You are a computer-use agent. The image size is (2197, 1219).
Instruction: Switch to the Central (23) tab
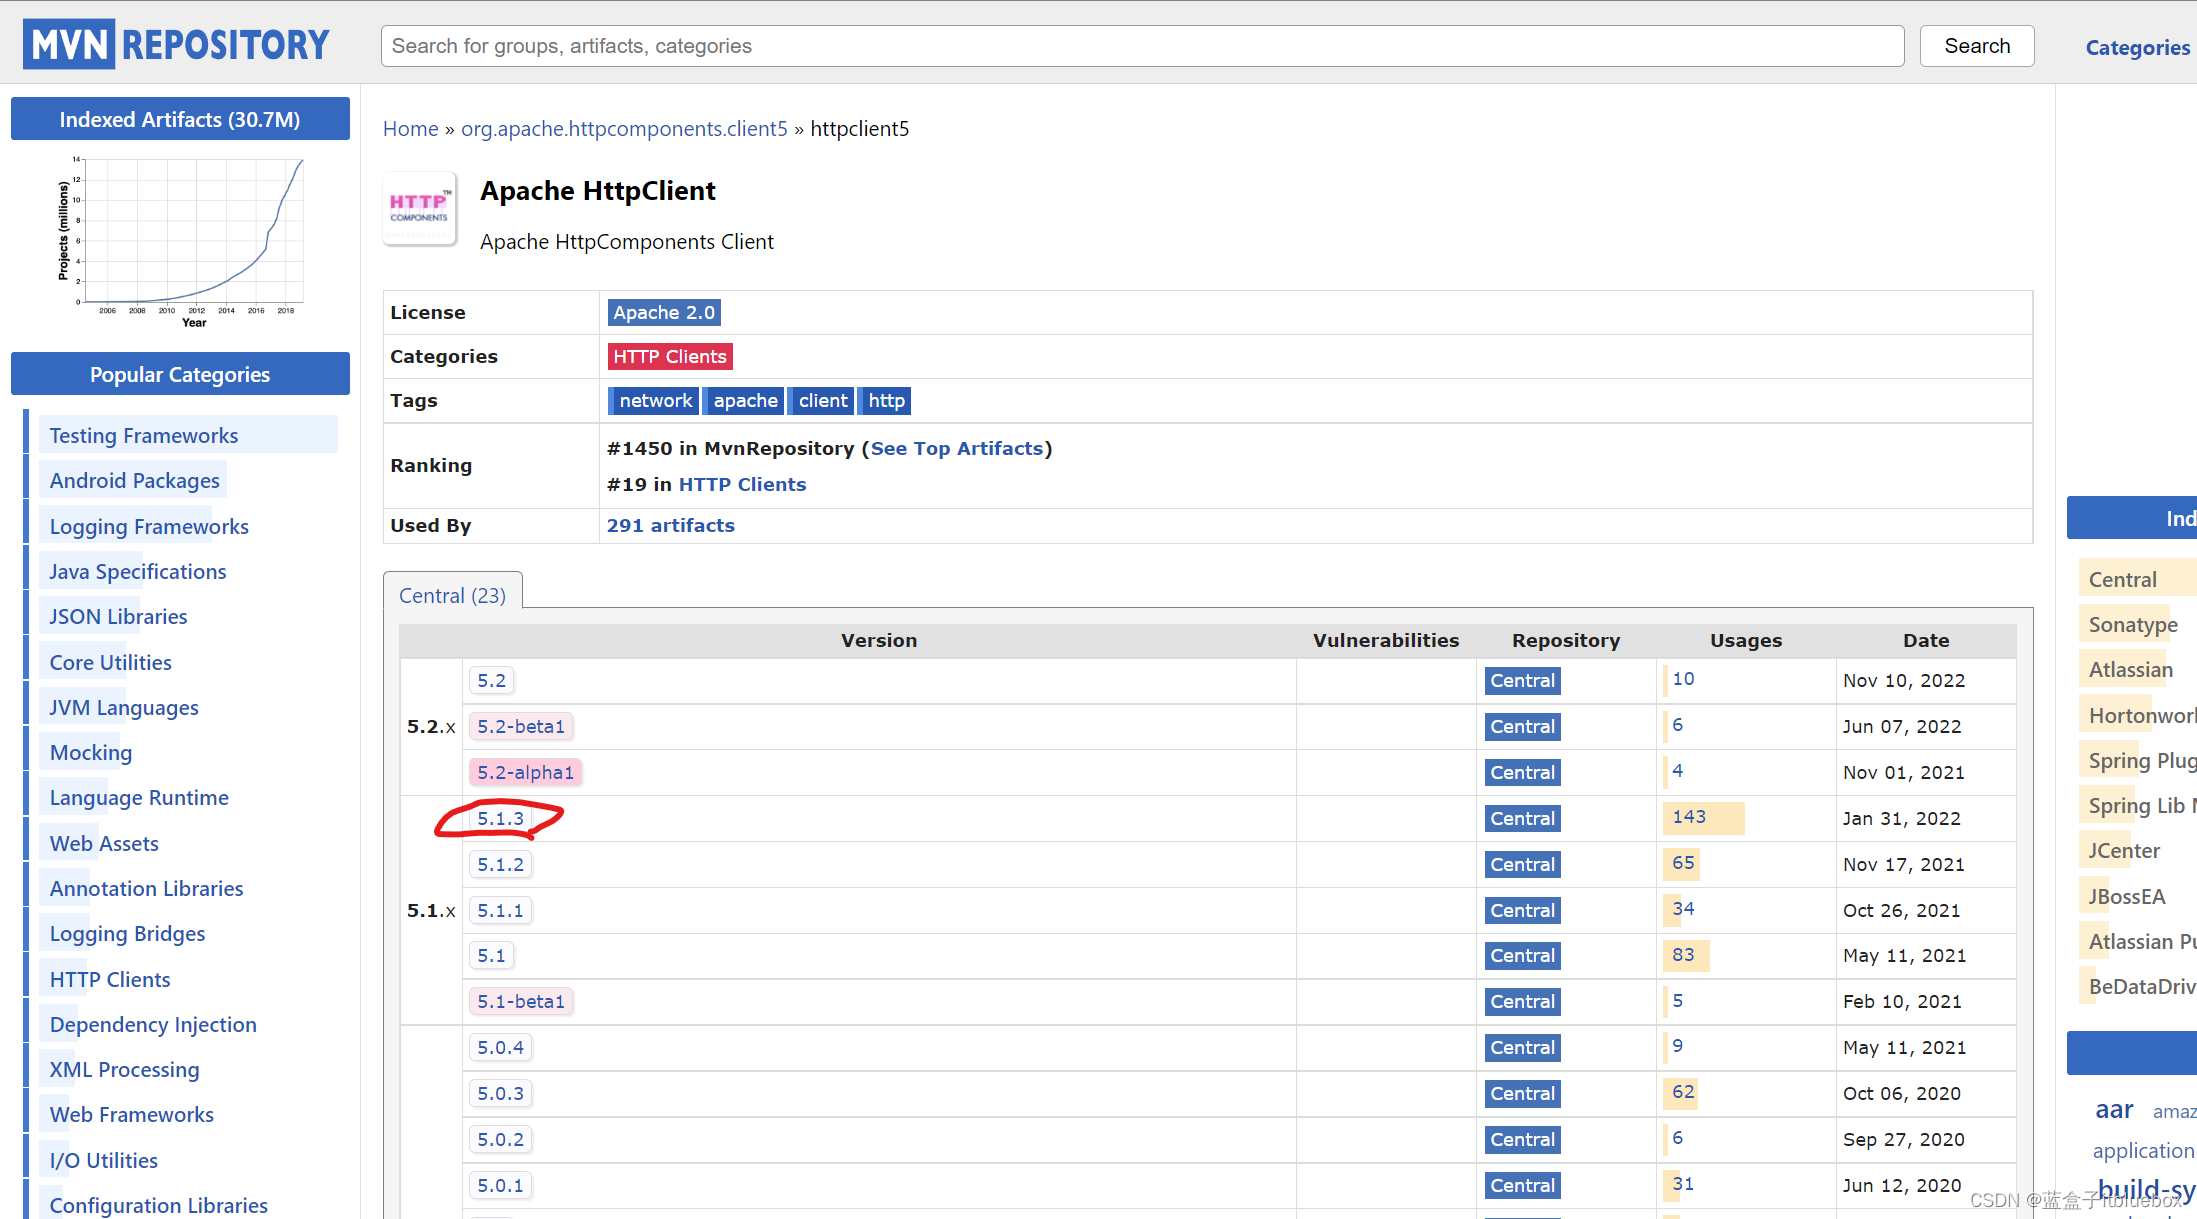point(452,596)
